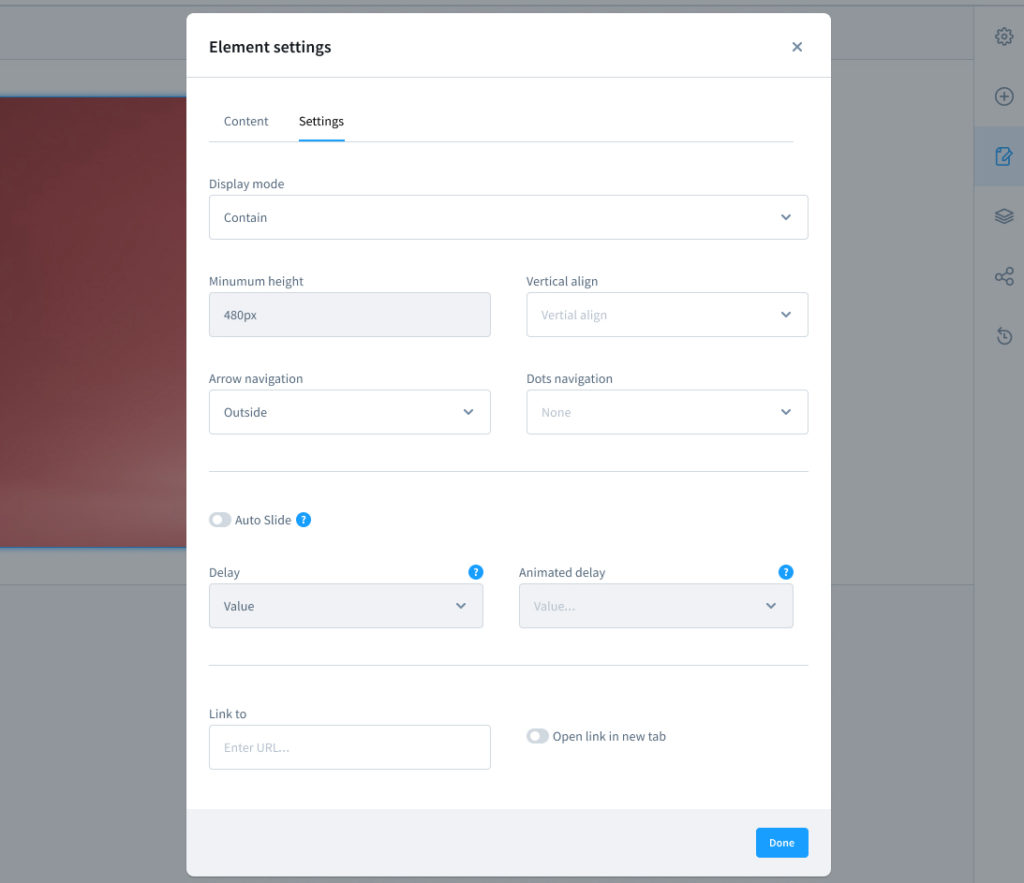Expand the Vertical align dropdown
The height and width of the screenshot is (883, 1024).
coord(667,314)
